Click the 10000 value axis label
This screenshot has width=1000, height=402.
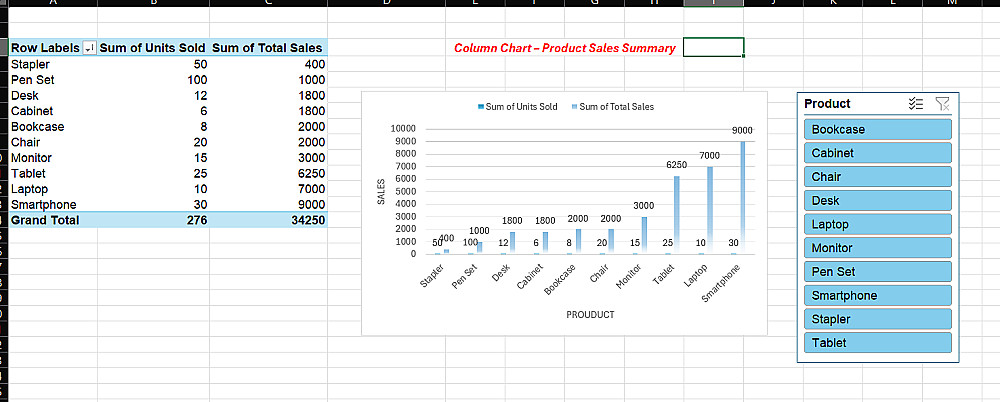pos(403,129)
